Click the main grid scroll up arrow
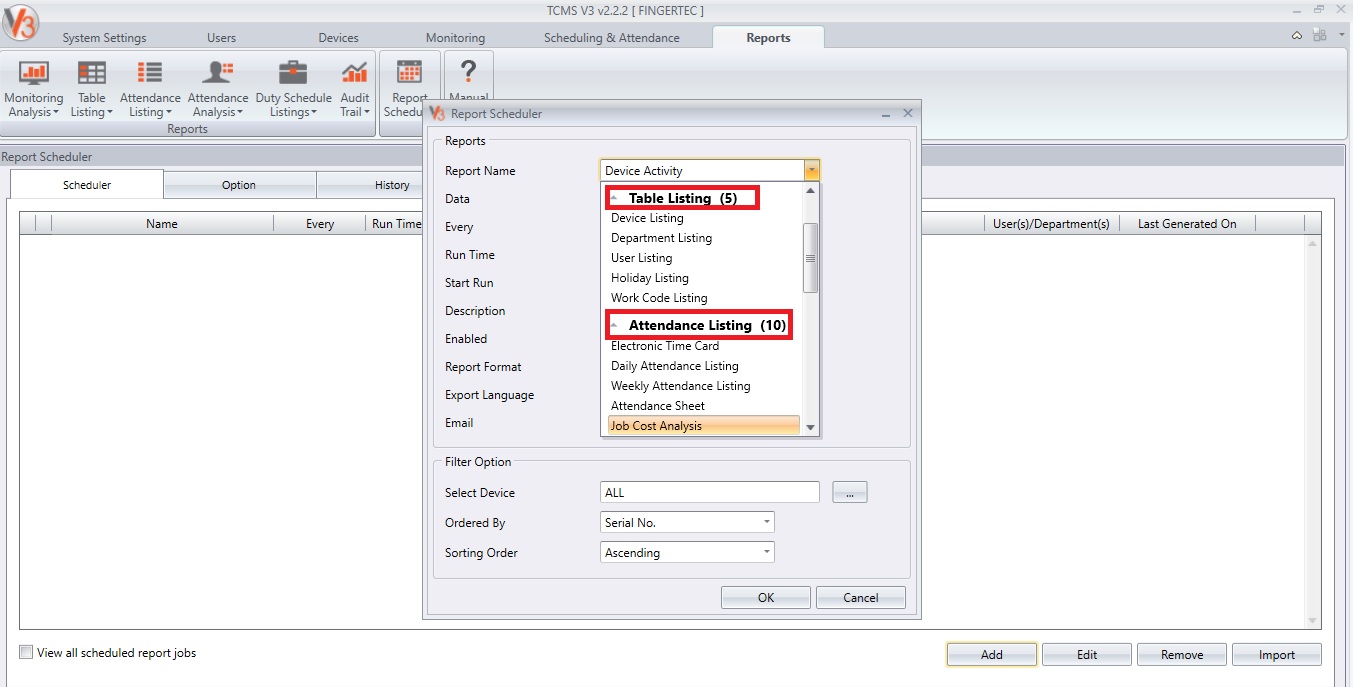1353x687 pixels. click(1313, 243)
